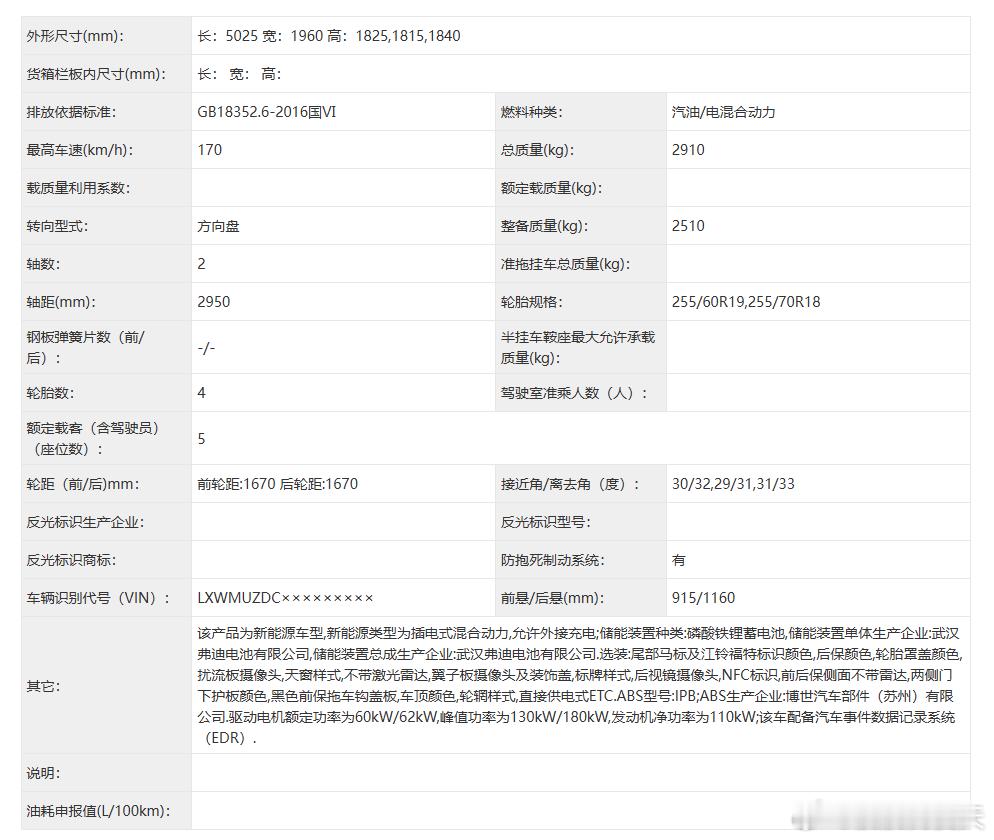This screenshot has width=994, height=840.
Task: Select the 整备质量(kg) label
Action: 544,226
